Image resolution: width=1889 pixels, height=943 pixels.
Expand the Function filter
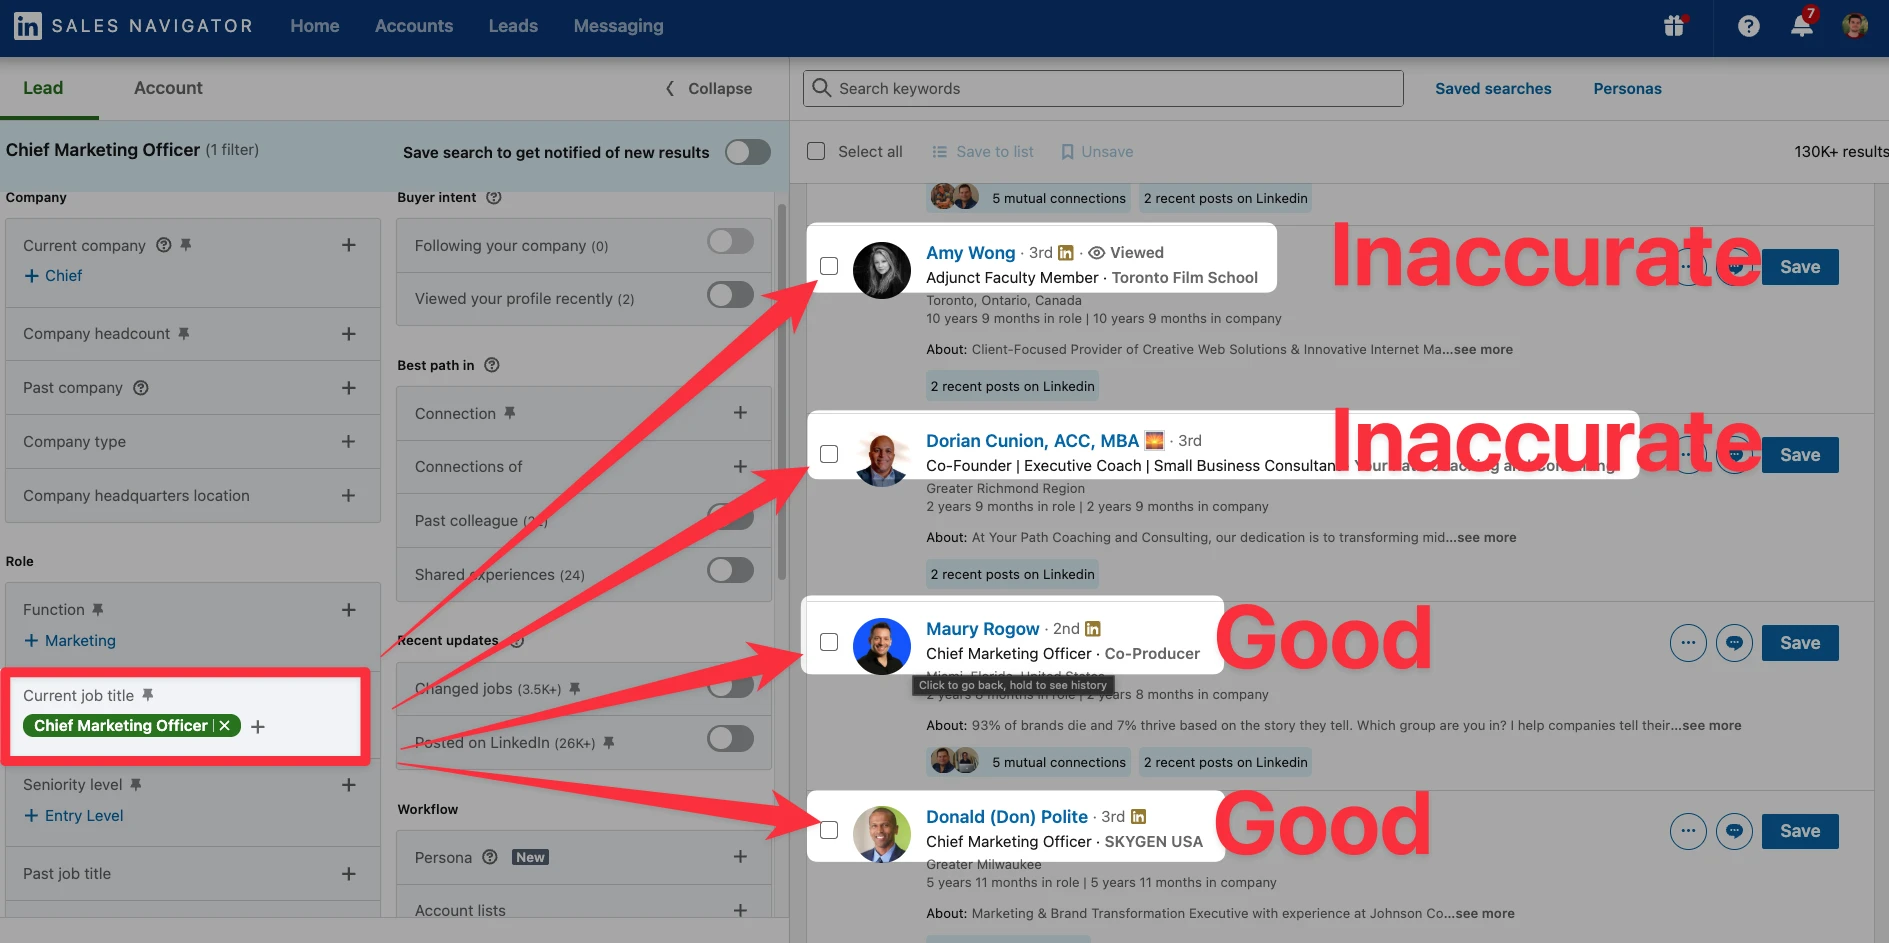(x=348, y=610)
